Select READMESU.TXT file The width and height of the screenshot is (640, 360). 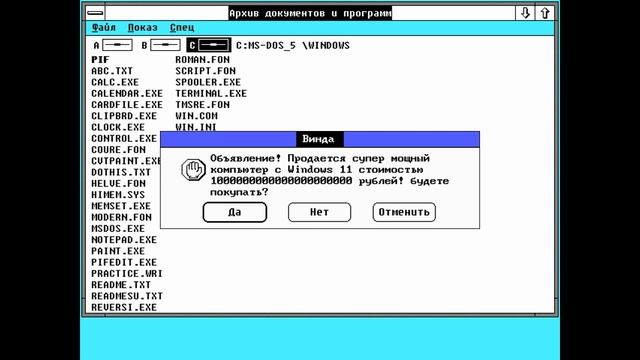(x=127, y=296)
